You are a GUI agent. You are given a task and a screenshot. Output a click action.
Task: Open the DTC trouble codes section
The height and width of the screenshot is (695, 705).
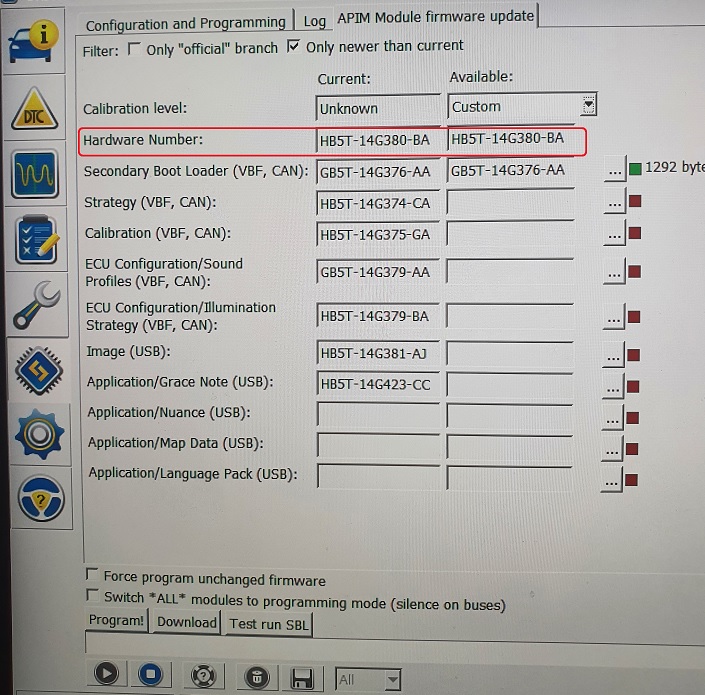[37, 111]
